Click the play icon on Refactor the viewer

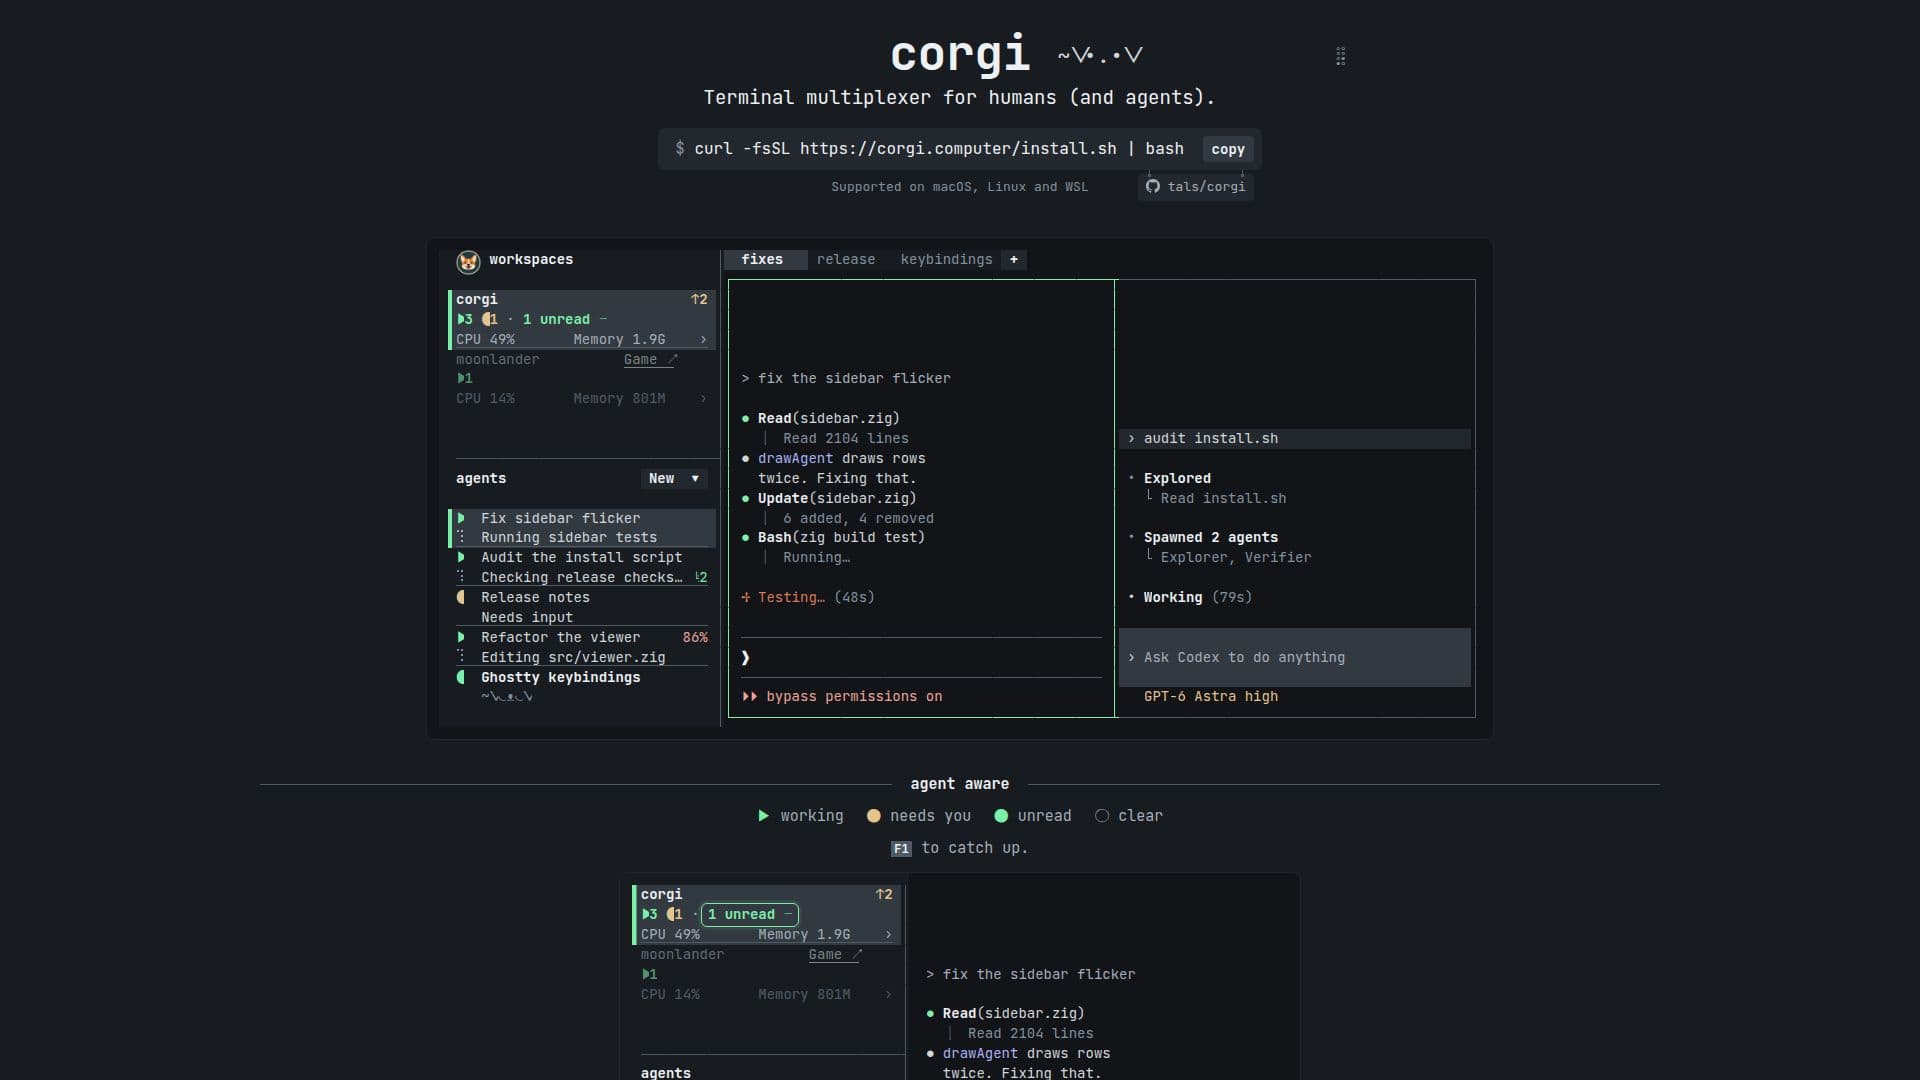(x=461, y=637)
